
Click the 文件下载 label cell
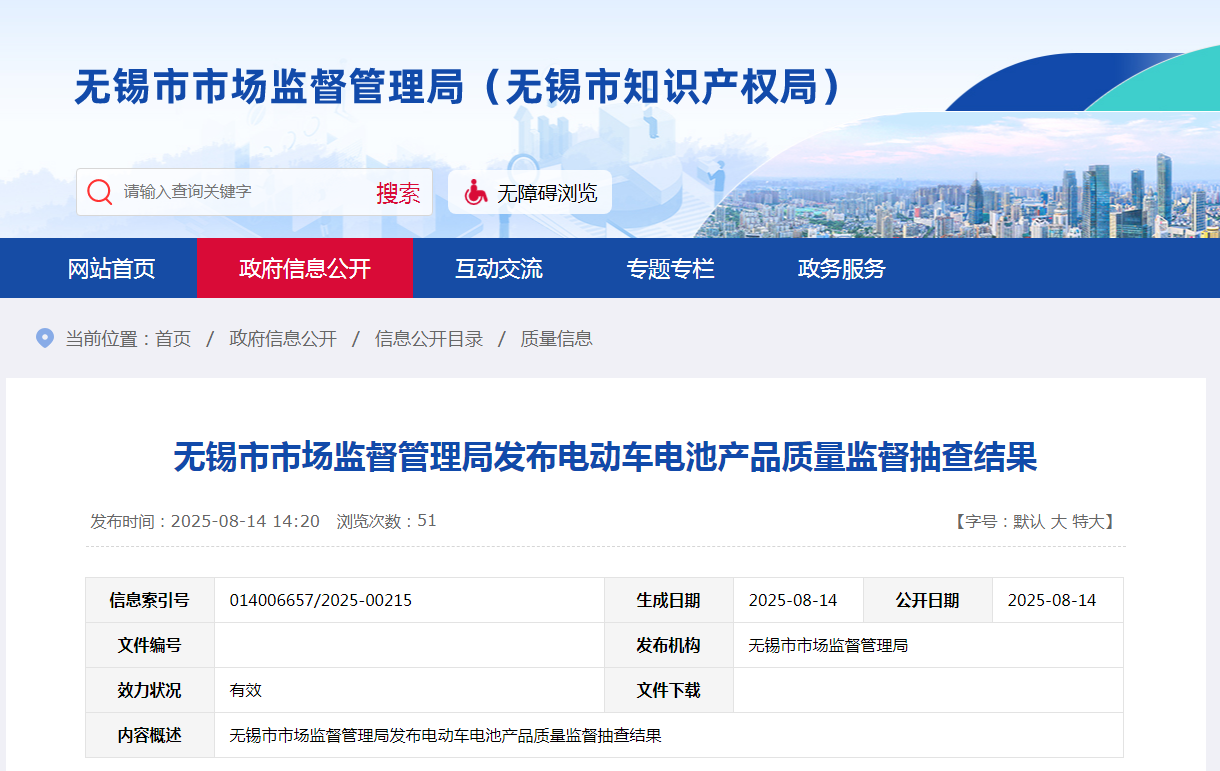[669, 690]
